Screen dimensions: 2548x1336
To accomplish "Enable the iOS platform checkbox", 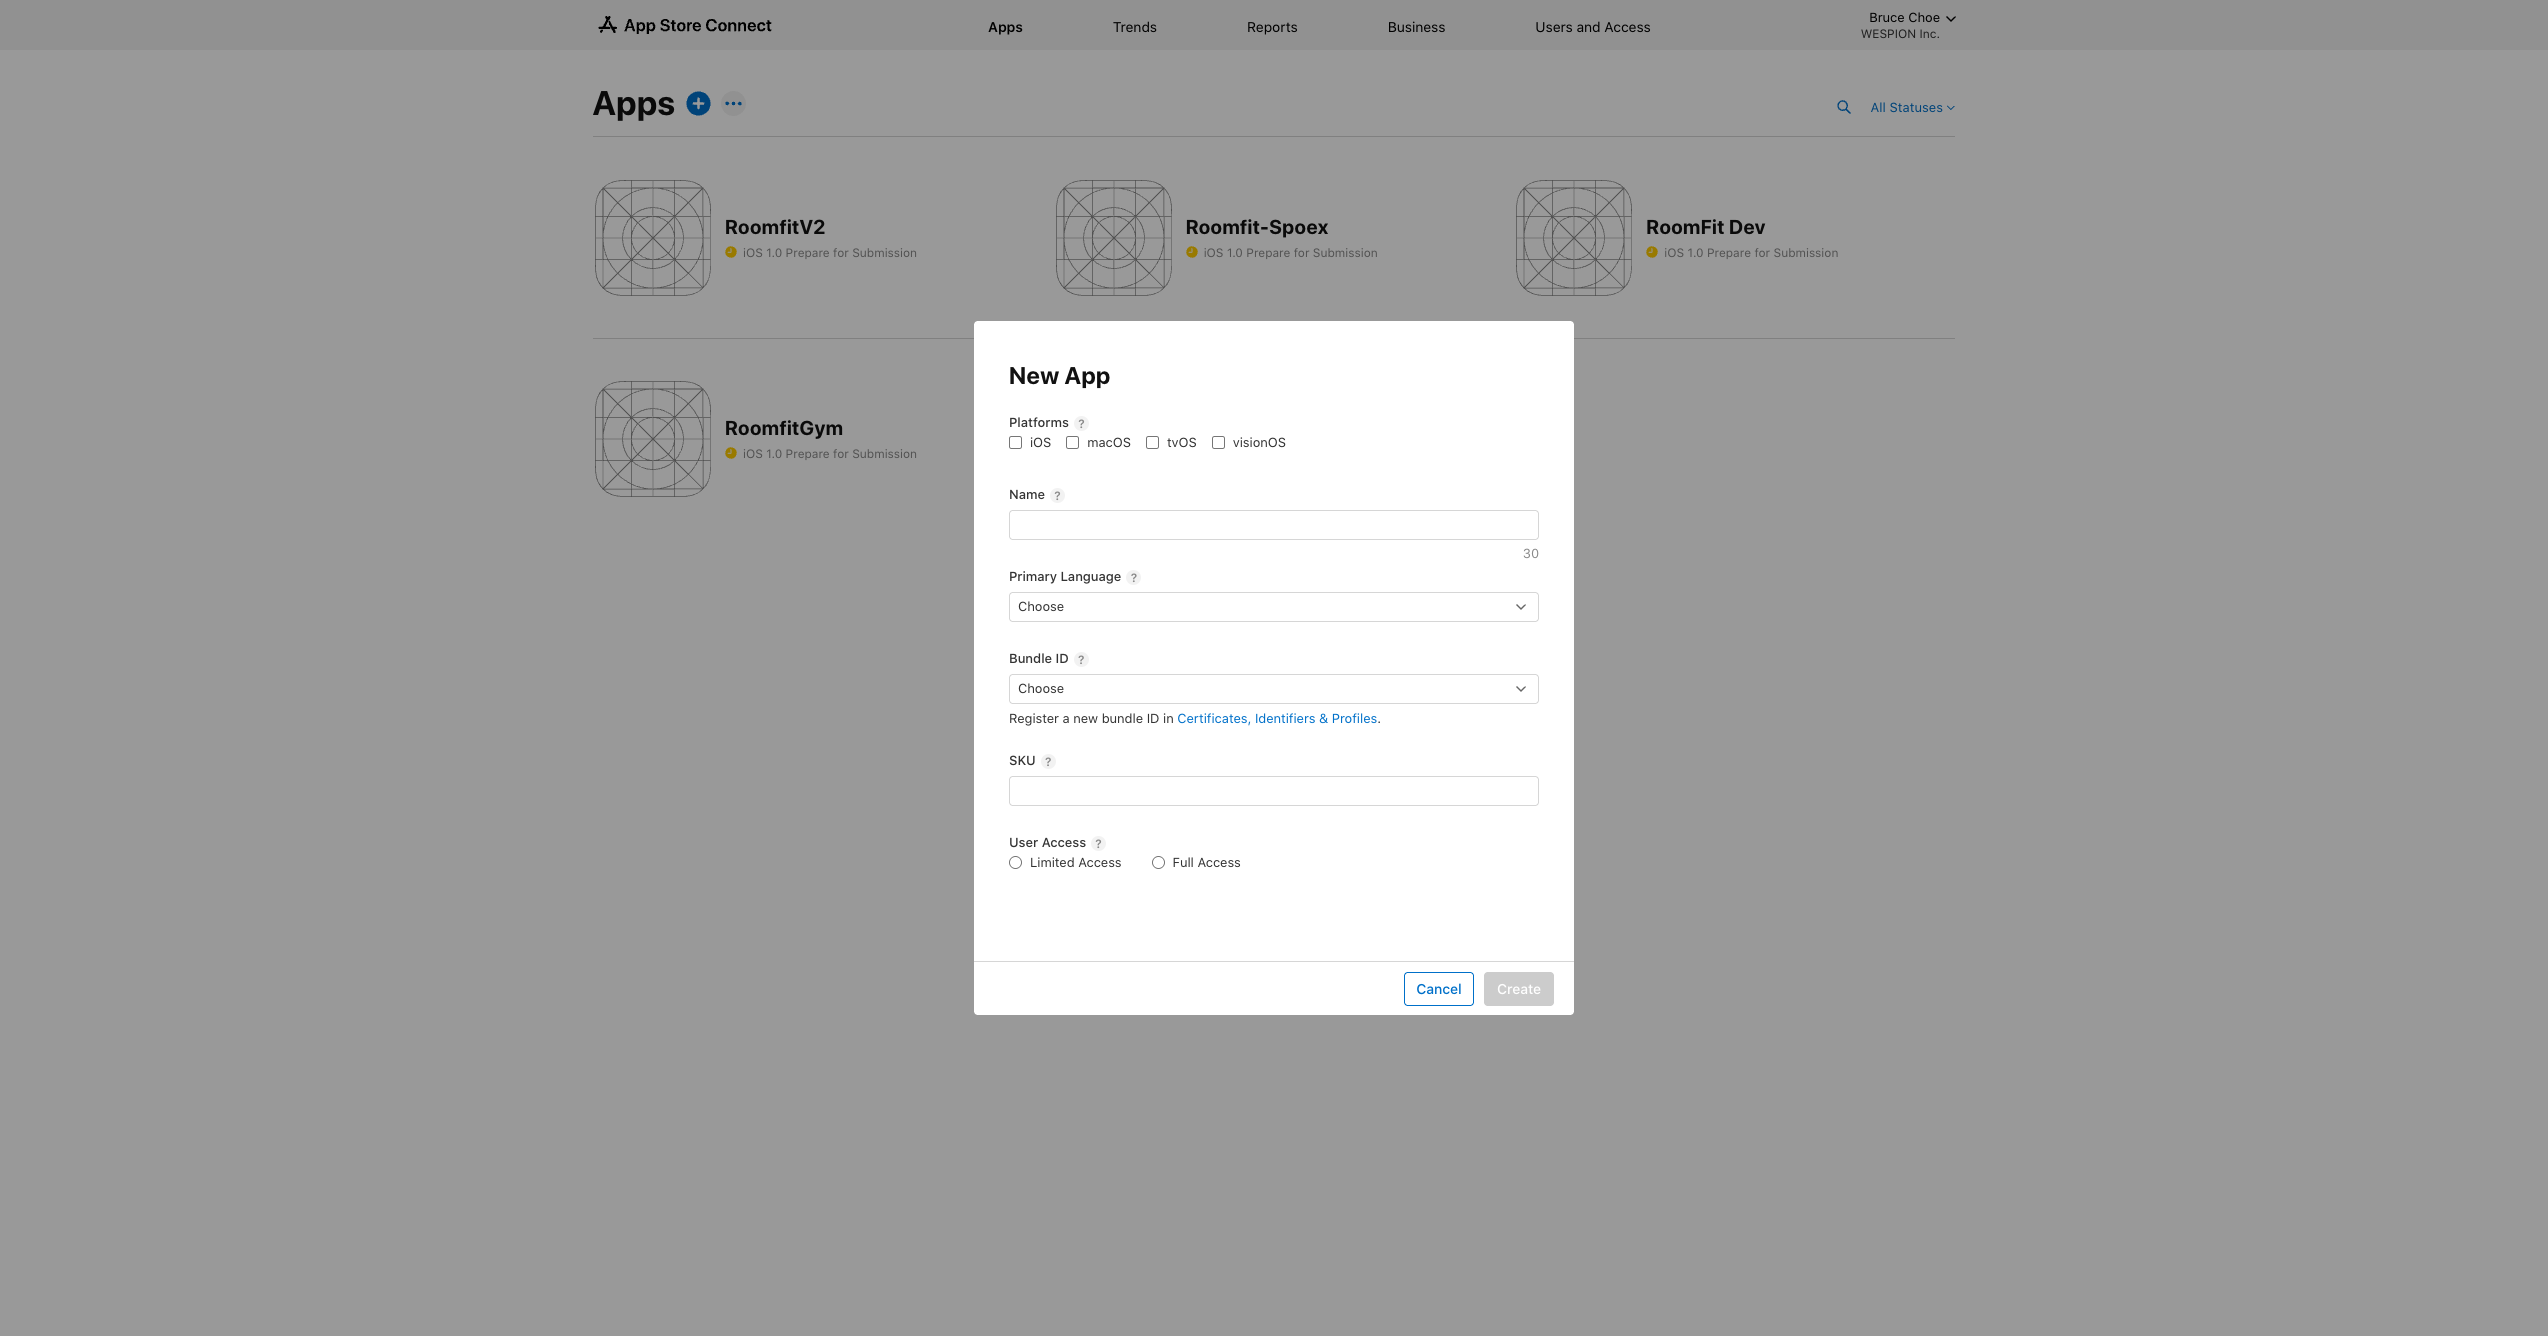I will click(1015, 443).
